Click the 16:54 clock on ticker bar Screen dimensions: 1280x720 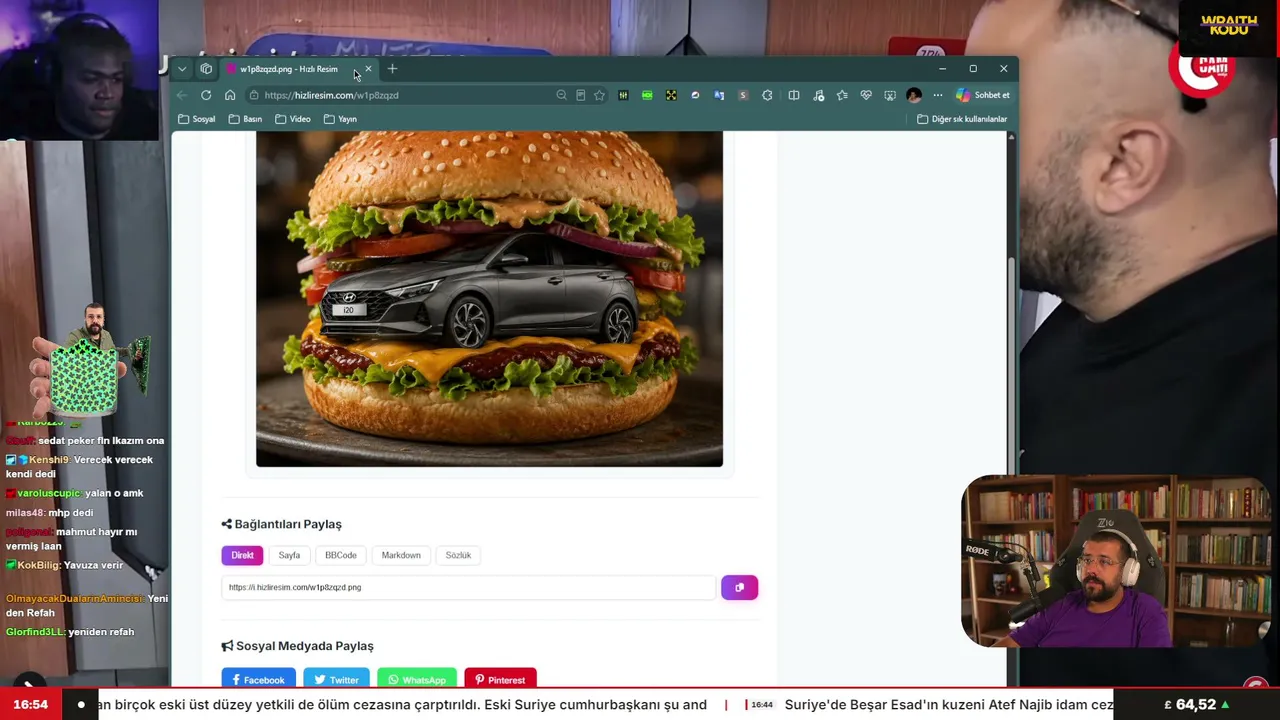coord(30,705)
